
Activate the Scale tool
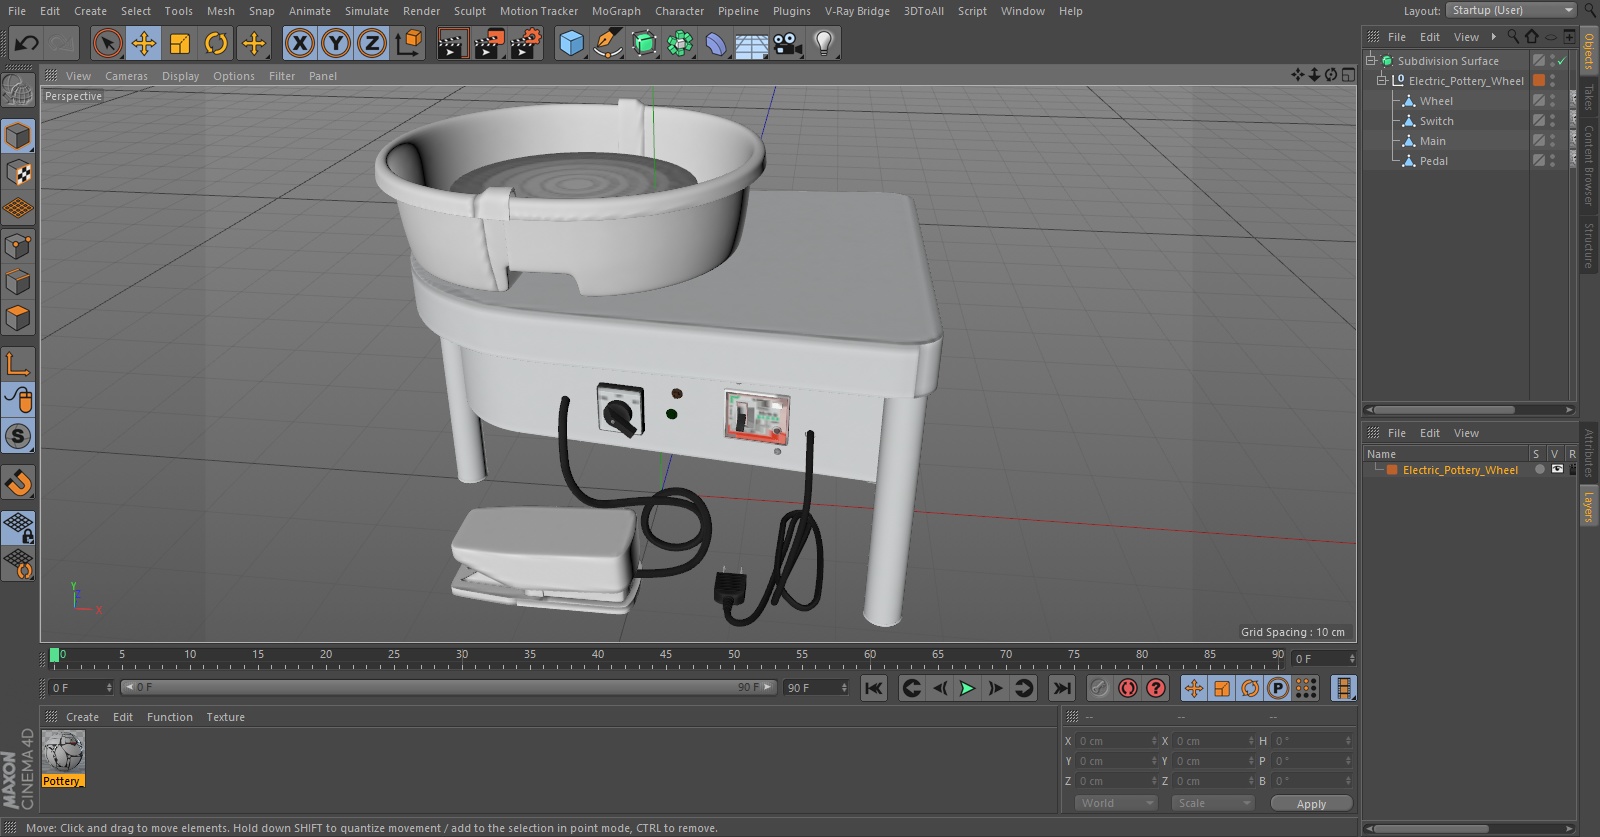point(180,43)
